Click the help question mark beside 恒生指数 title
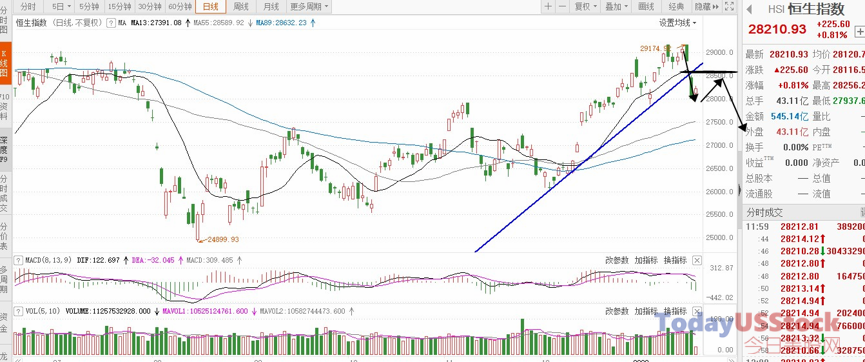 (x=111, y=23)
